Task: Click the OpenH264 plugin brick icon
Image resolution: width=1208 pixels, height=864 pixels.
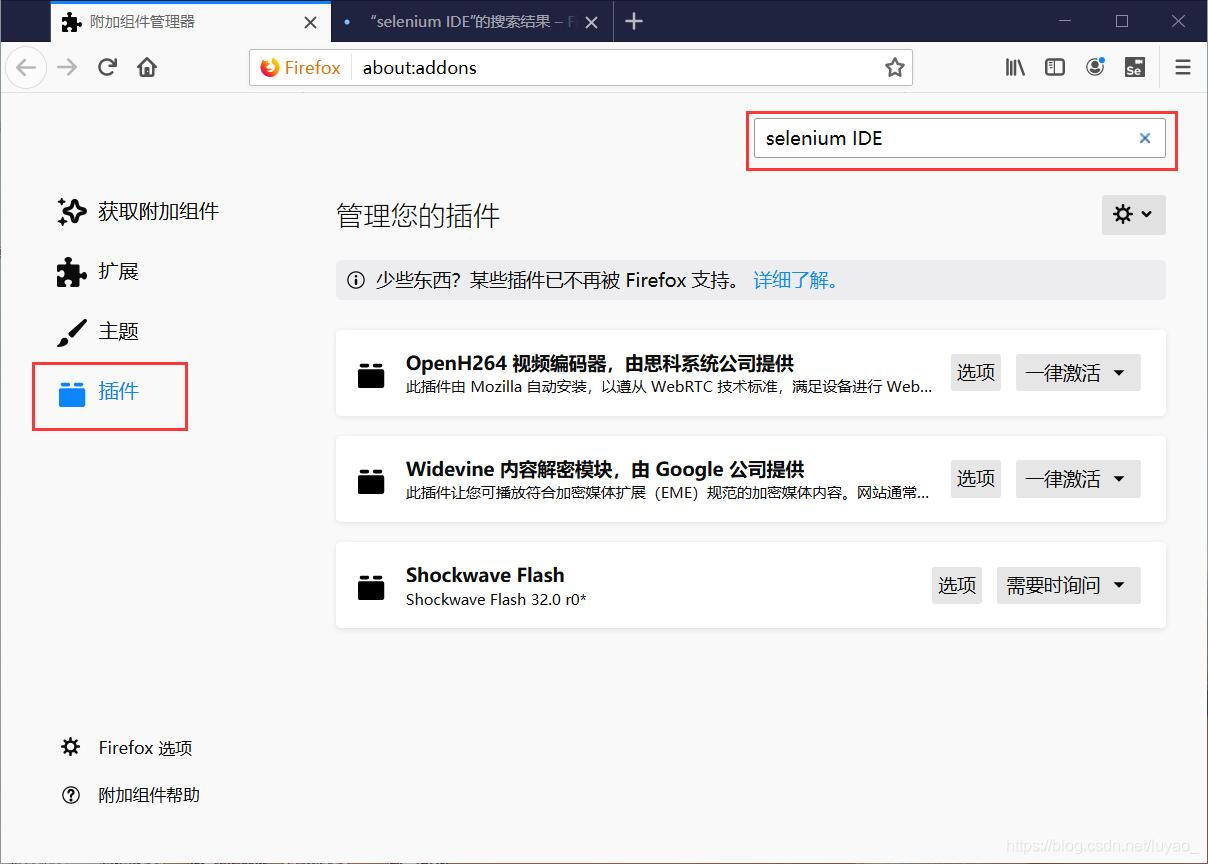Action: tap(371, 374)
